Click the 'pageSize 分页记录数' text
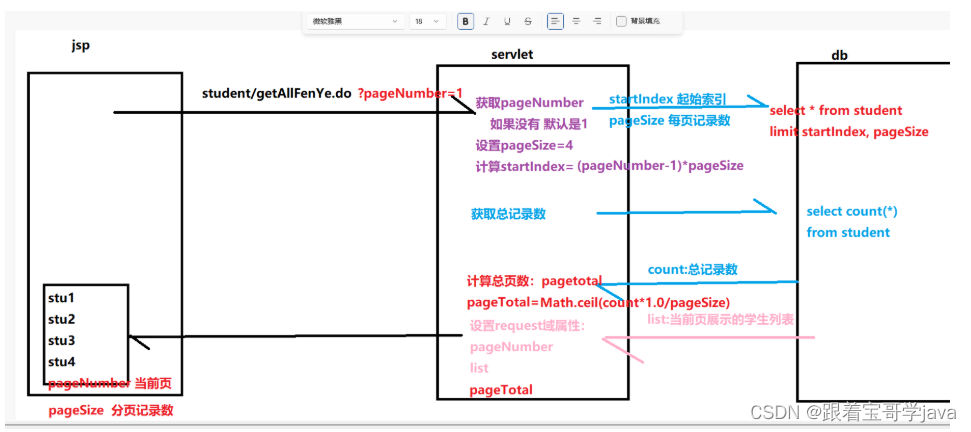 click(x=111, y=410)
